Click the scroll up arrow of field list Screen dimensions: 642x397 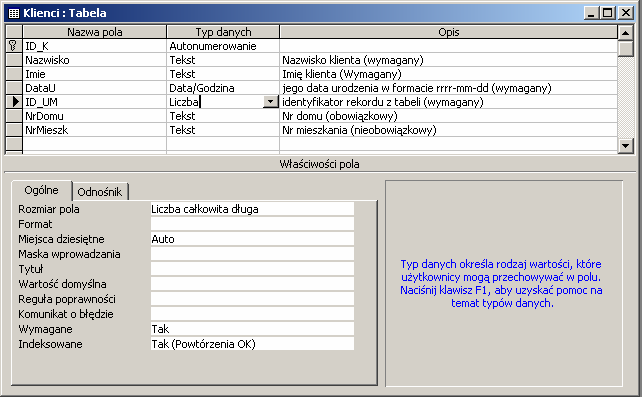(625, 33)
